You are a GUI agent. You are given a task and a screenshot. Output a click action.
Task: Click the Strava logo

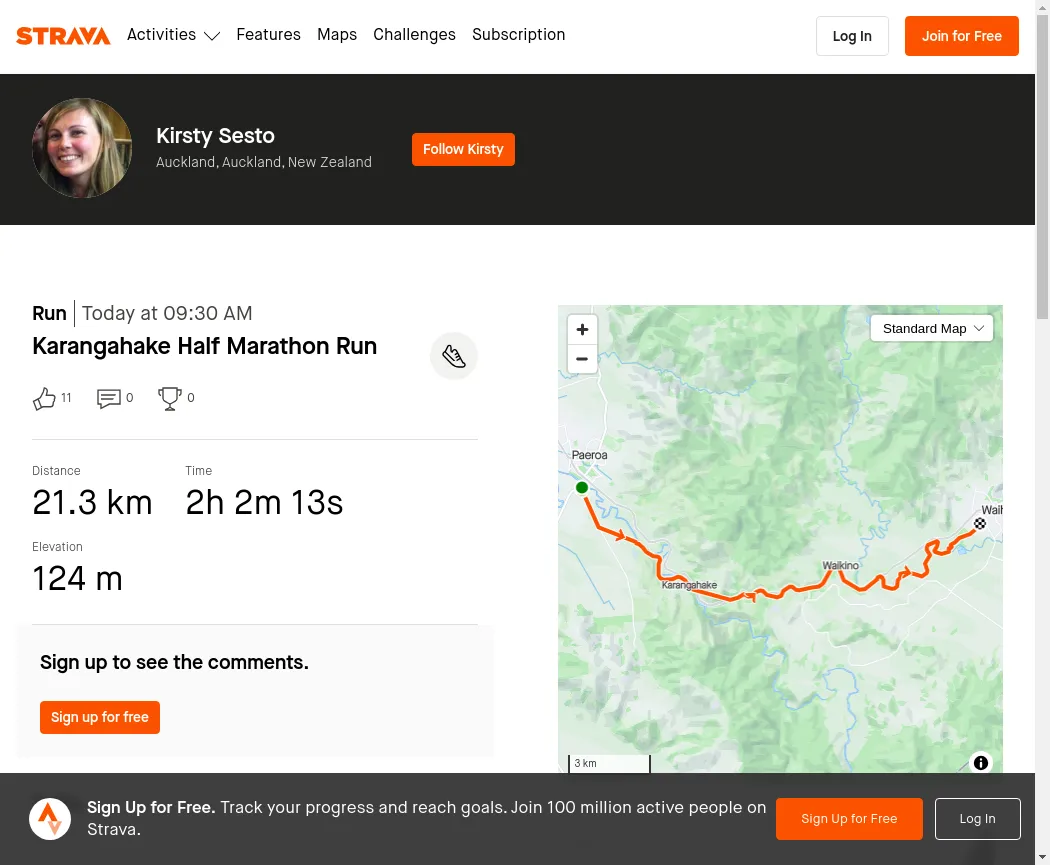63,35
